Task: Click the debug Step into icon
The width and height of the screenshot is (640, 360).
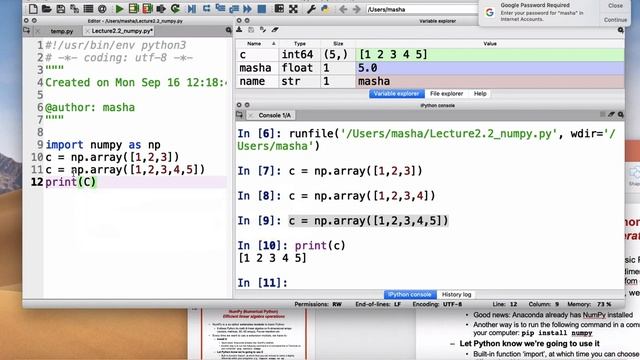Action: [x=220, y=9]
